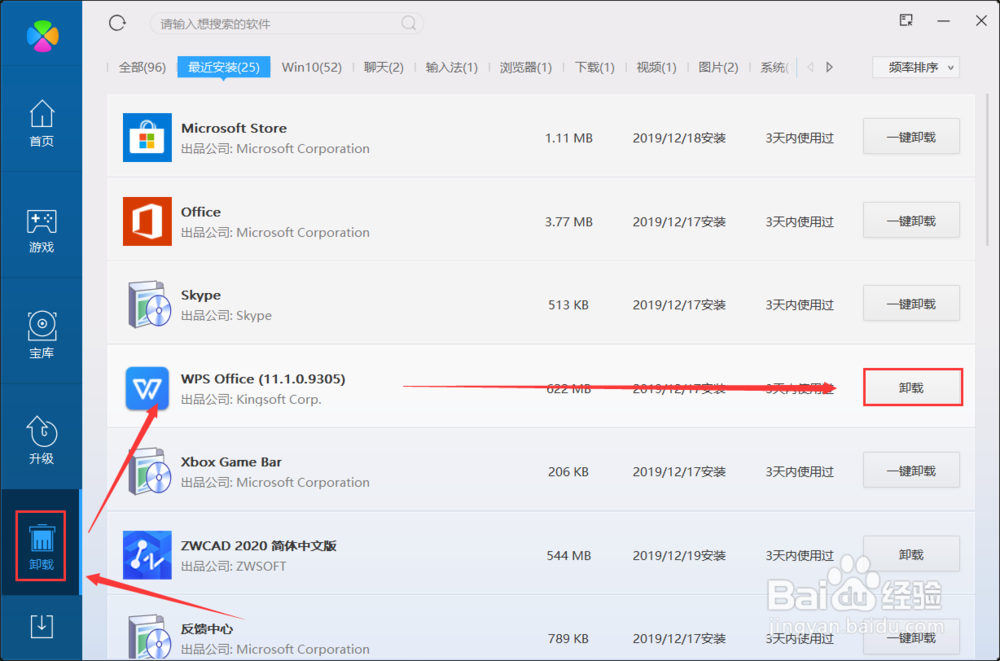Click 卸载 for ZWCAD 2020

coord(911,554)
